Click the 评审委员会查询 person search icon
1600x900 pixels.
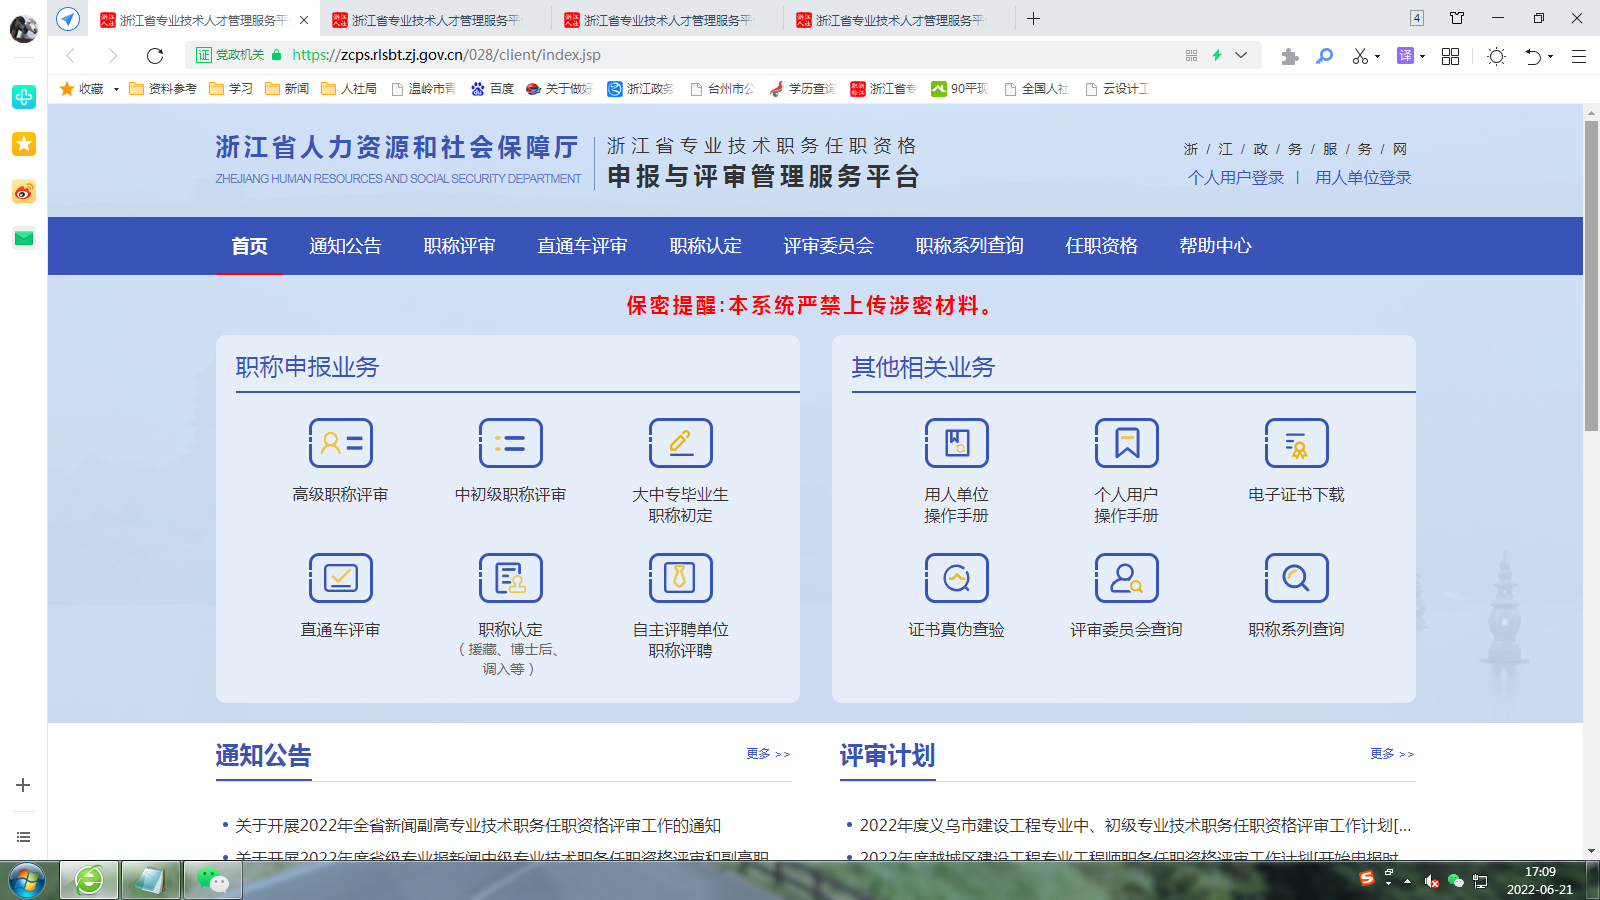[1126, 578]
